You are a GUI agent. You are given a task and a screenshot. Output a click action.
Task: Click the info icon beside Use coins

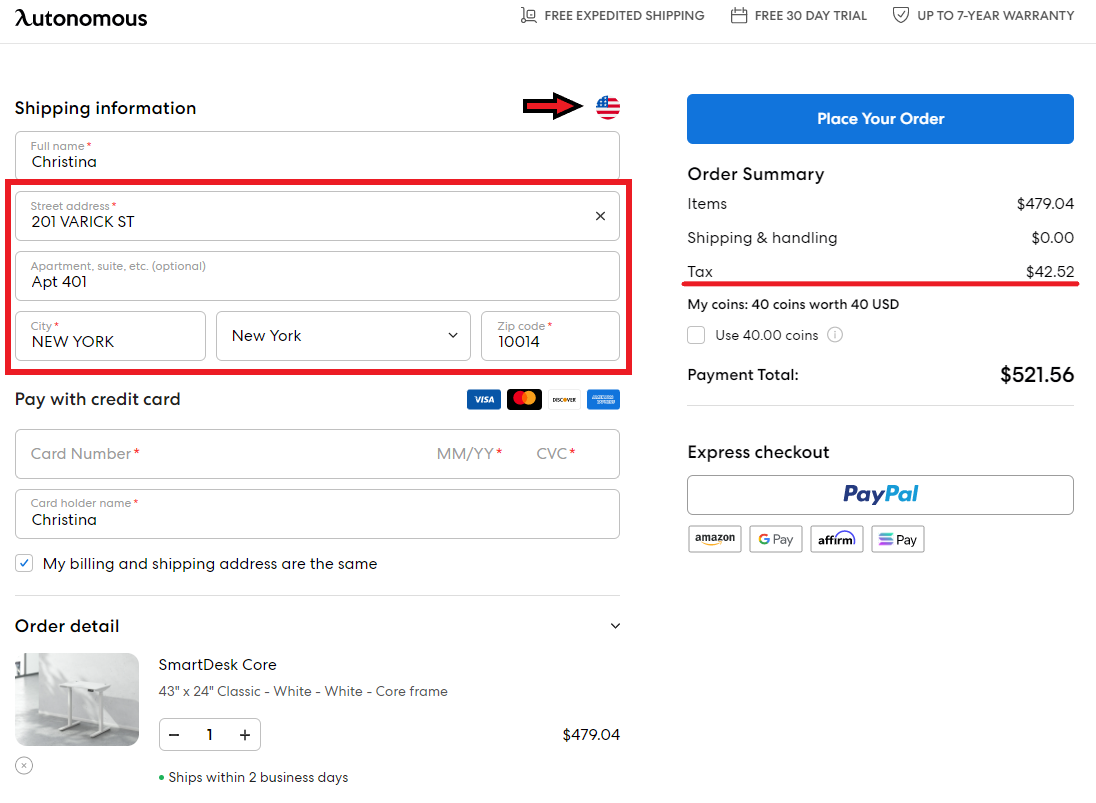click(x=835, y=335)
